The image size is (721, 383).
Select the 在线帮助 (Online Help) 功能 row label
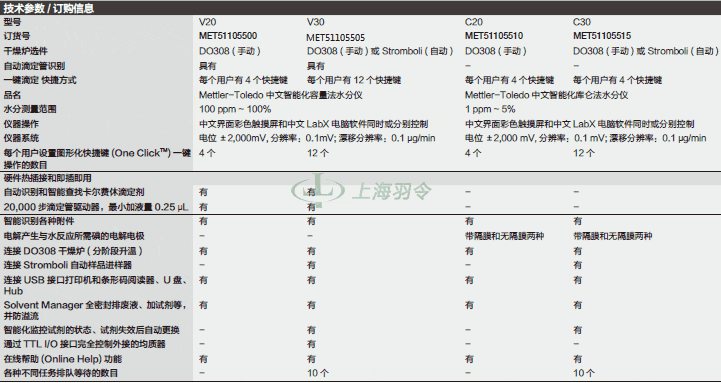(63, 359)
